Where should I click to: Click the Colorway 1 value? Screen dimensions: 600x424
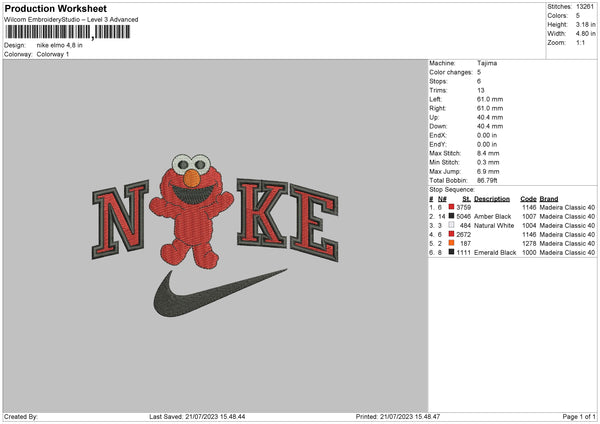click(53, 54)
